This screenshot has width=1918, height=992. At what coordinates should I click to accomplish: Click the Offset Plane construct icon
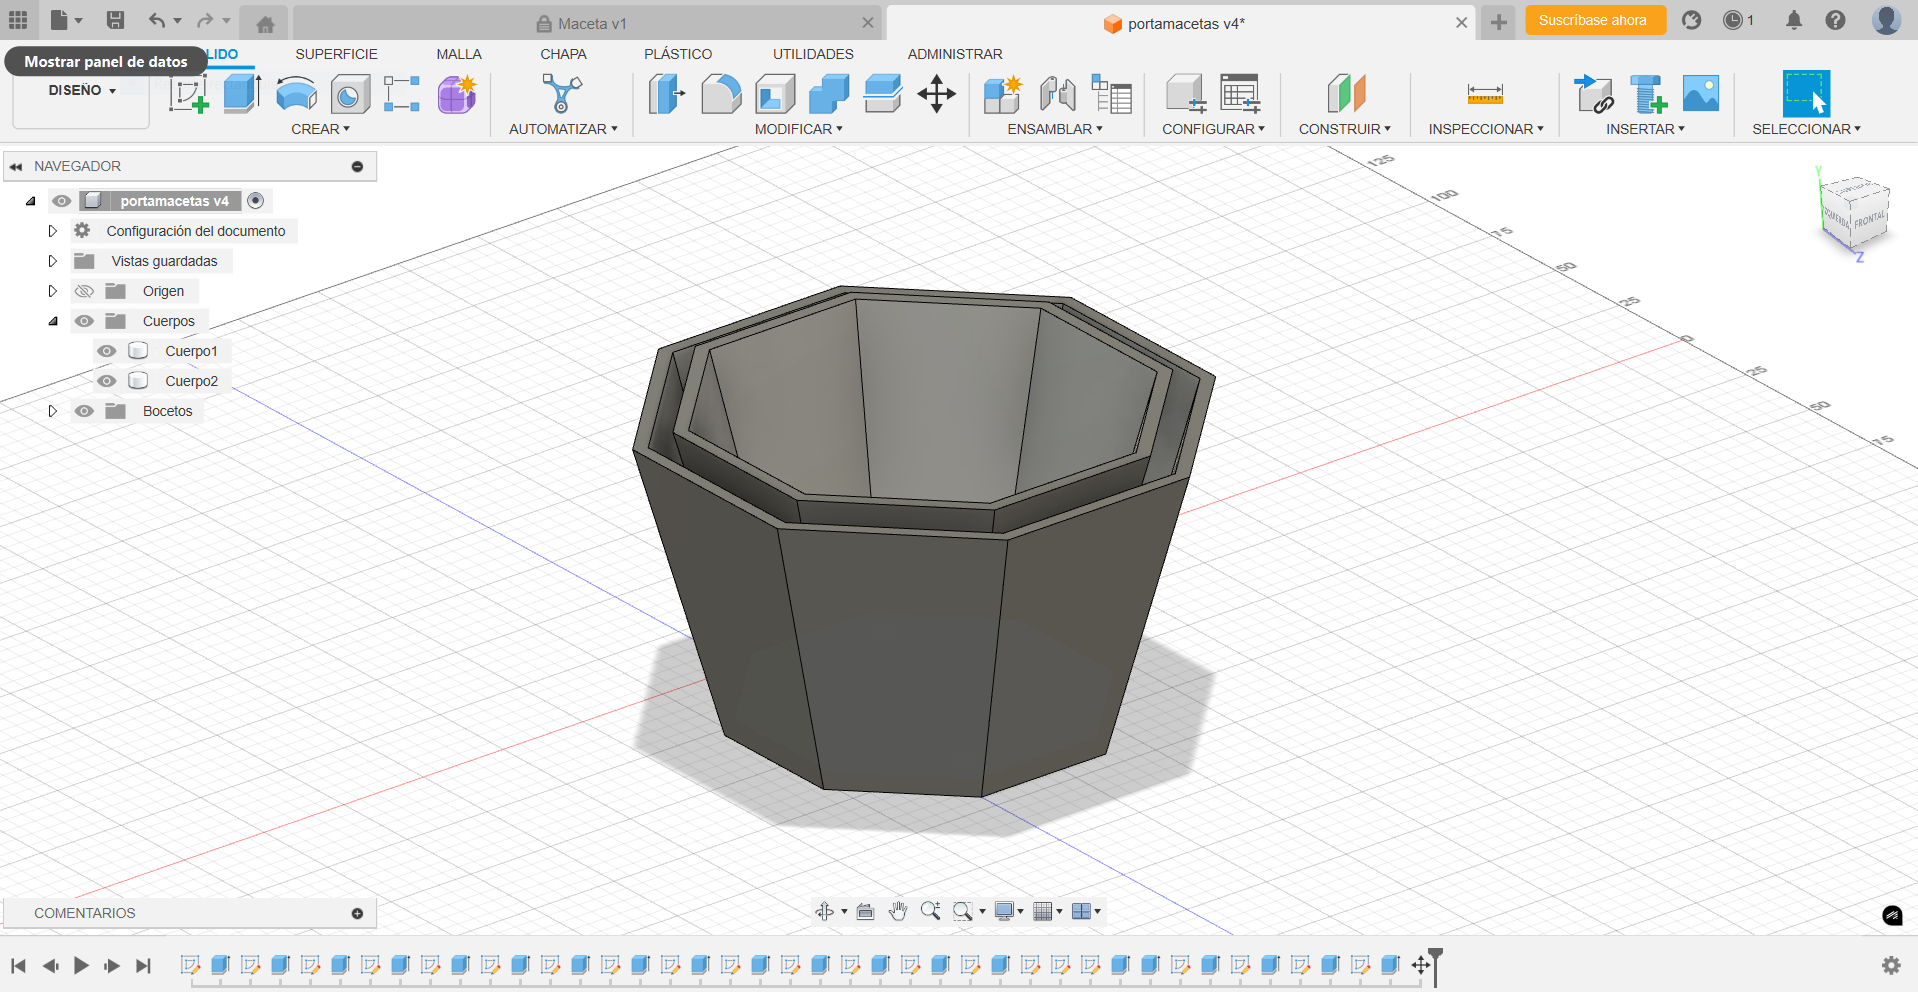(x=1346, y=94)
